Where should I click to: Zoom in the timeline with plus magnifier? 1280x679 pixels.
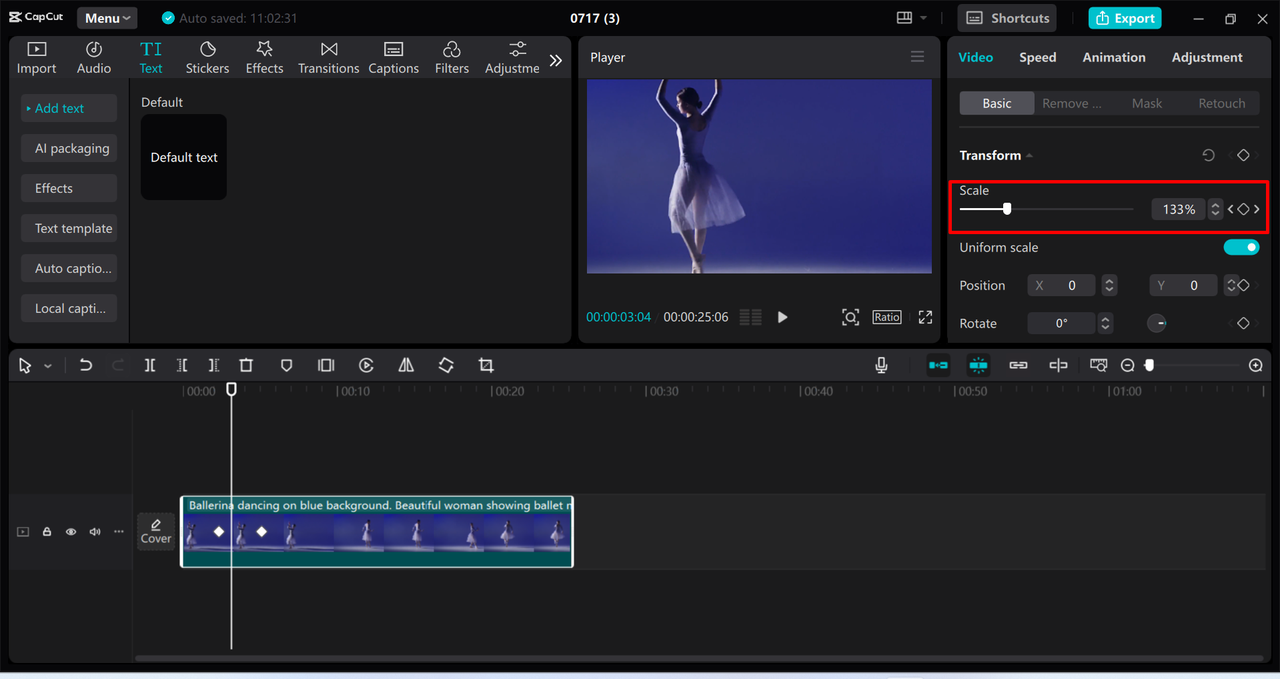(1256, 366)
